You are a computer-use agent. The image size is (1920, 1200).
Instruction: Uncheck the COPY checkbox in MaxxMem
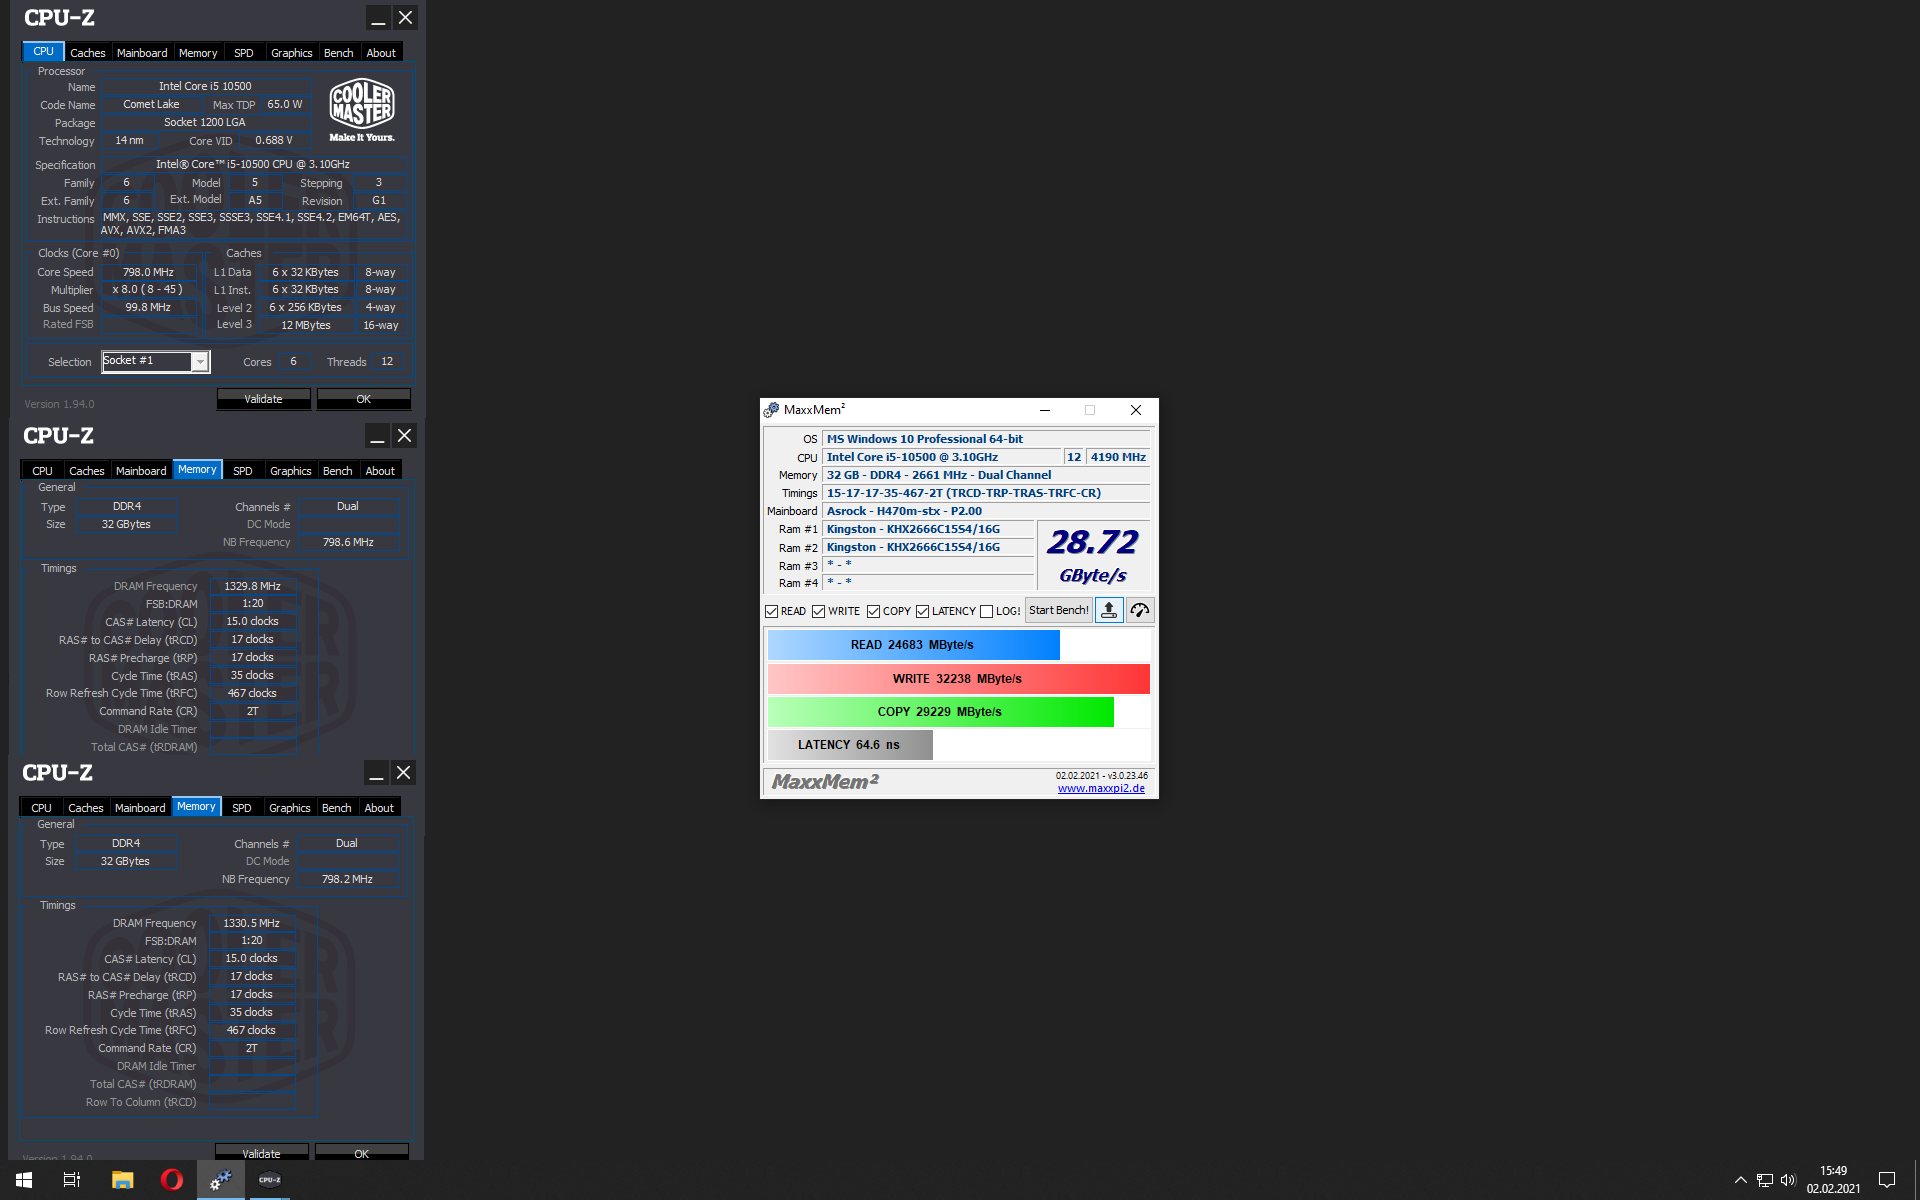pyautogui.click(x=874, y=611)
